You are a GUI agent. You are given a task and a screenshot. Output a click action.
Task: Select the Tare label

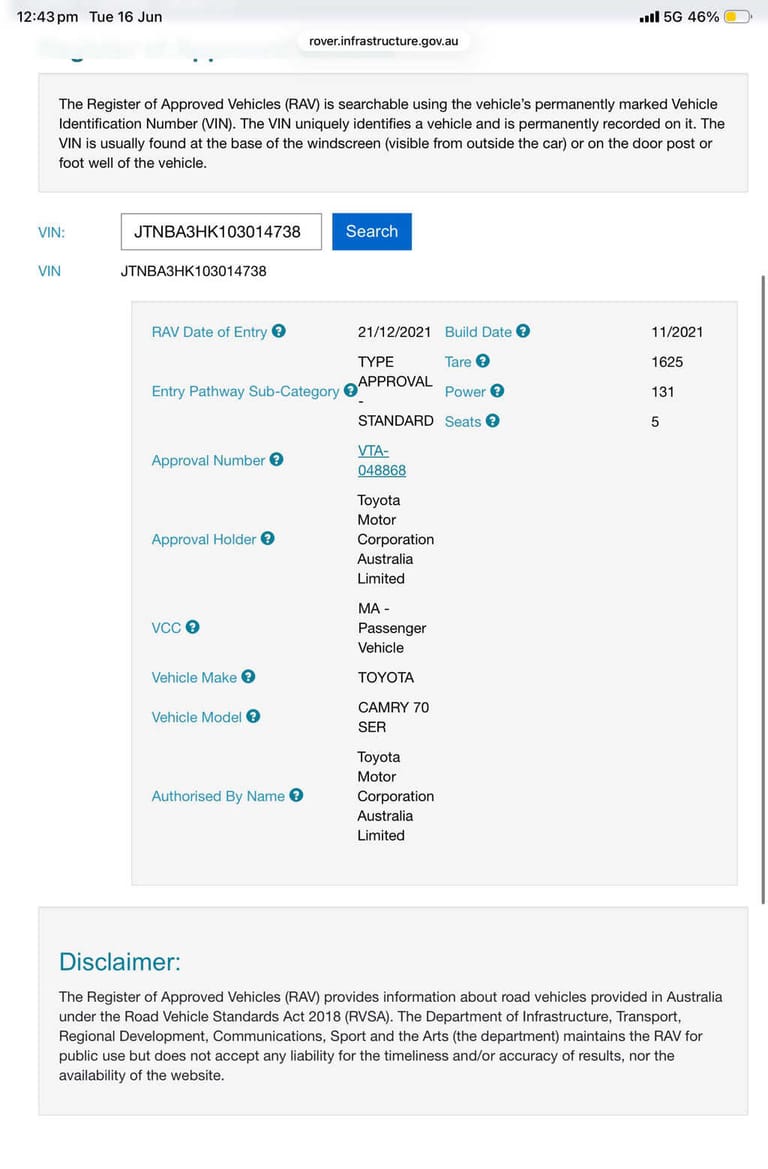click(458, 362)
